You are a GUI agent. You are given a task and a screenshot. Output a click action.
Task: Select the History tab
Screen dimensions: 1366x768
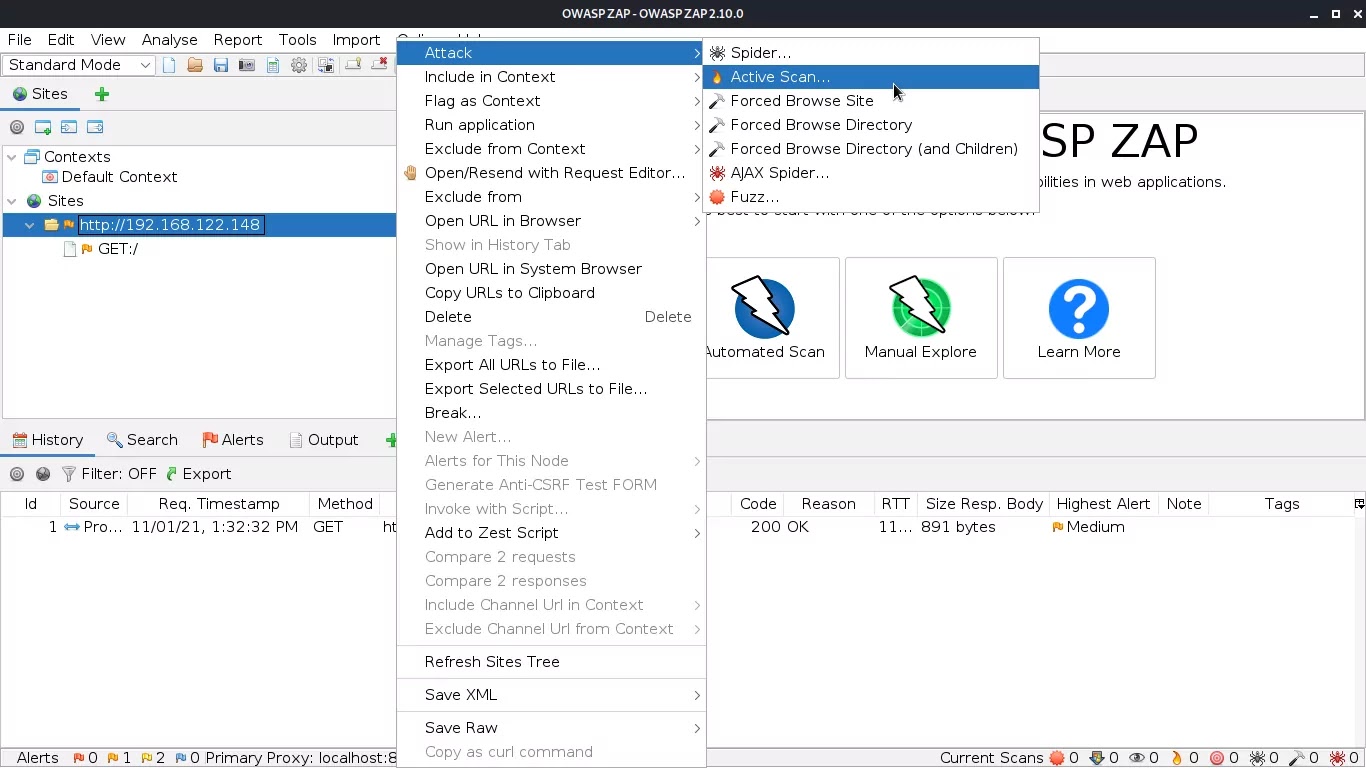(47, 440)
